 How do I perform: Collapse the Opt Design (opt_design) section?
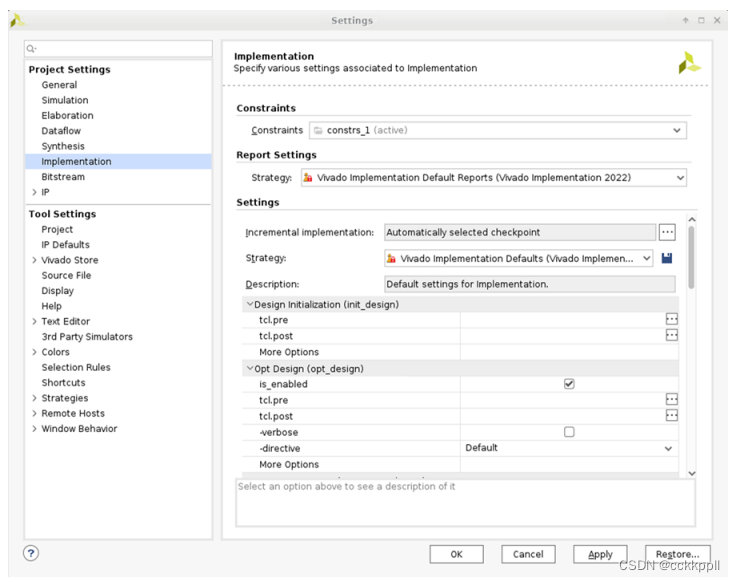[250, 368]
